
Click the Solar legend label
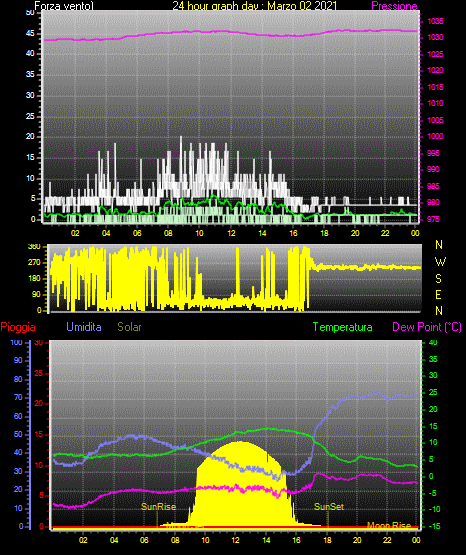click(x=129, y=327)
